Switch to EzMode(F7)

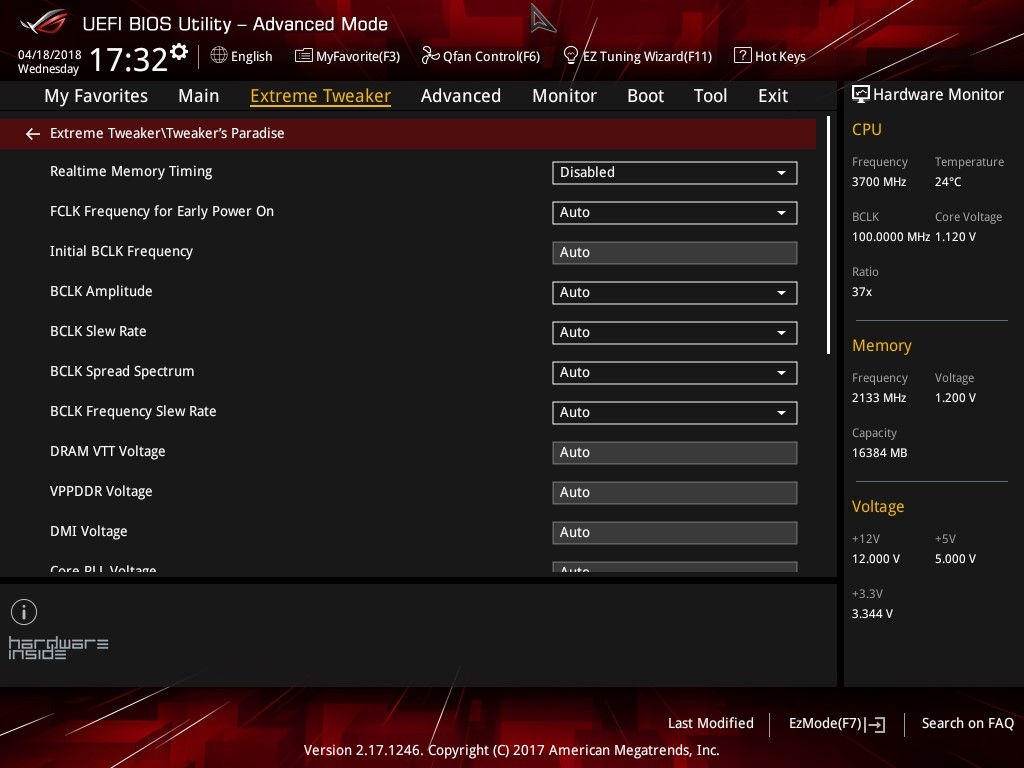(837, 724)
